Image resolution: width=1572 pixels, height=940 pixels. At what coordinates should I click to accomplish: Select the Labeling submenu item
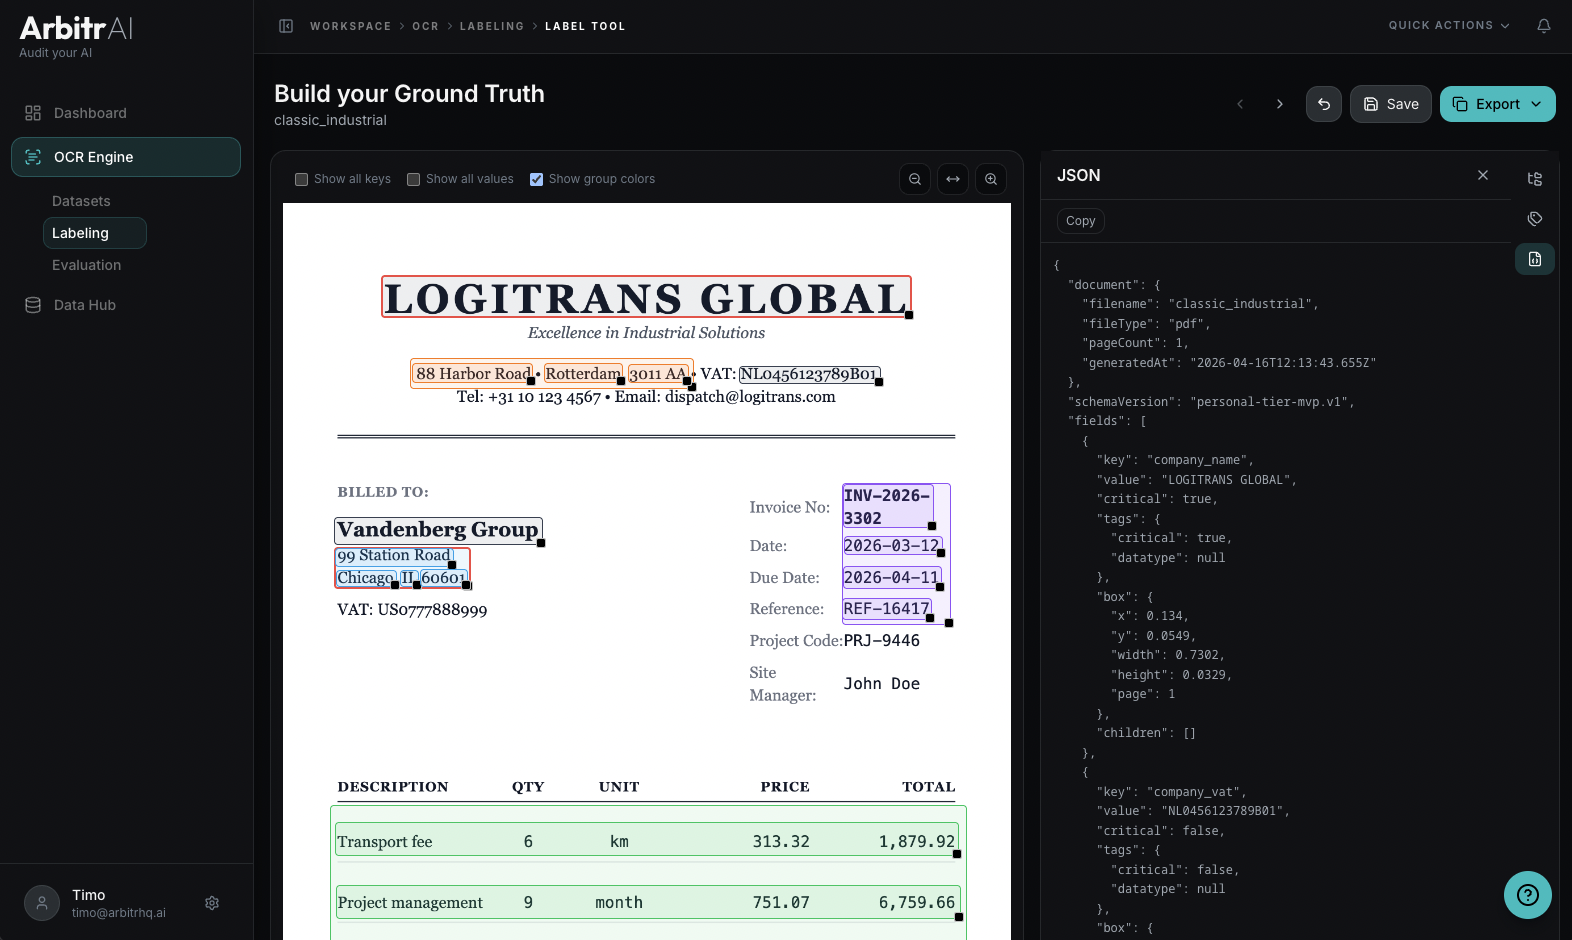click(x=95, y=233)
